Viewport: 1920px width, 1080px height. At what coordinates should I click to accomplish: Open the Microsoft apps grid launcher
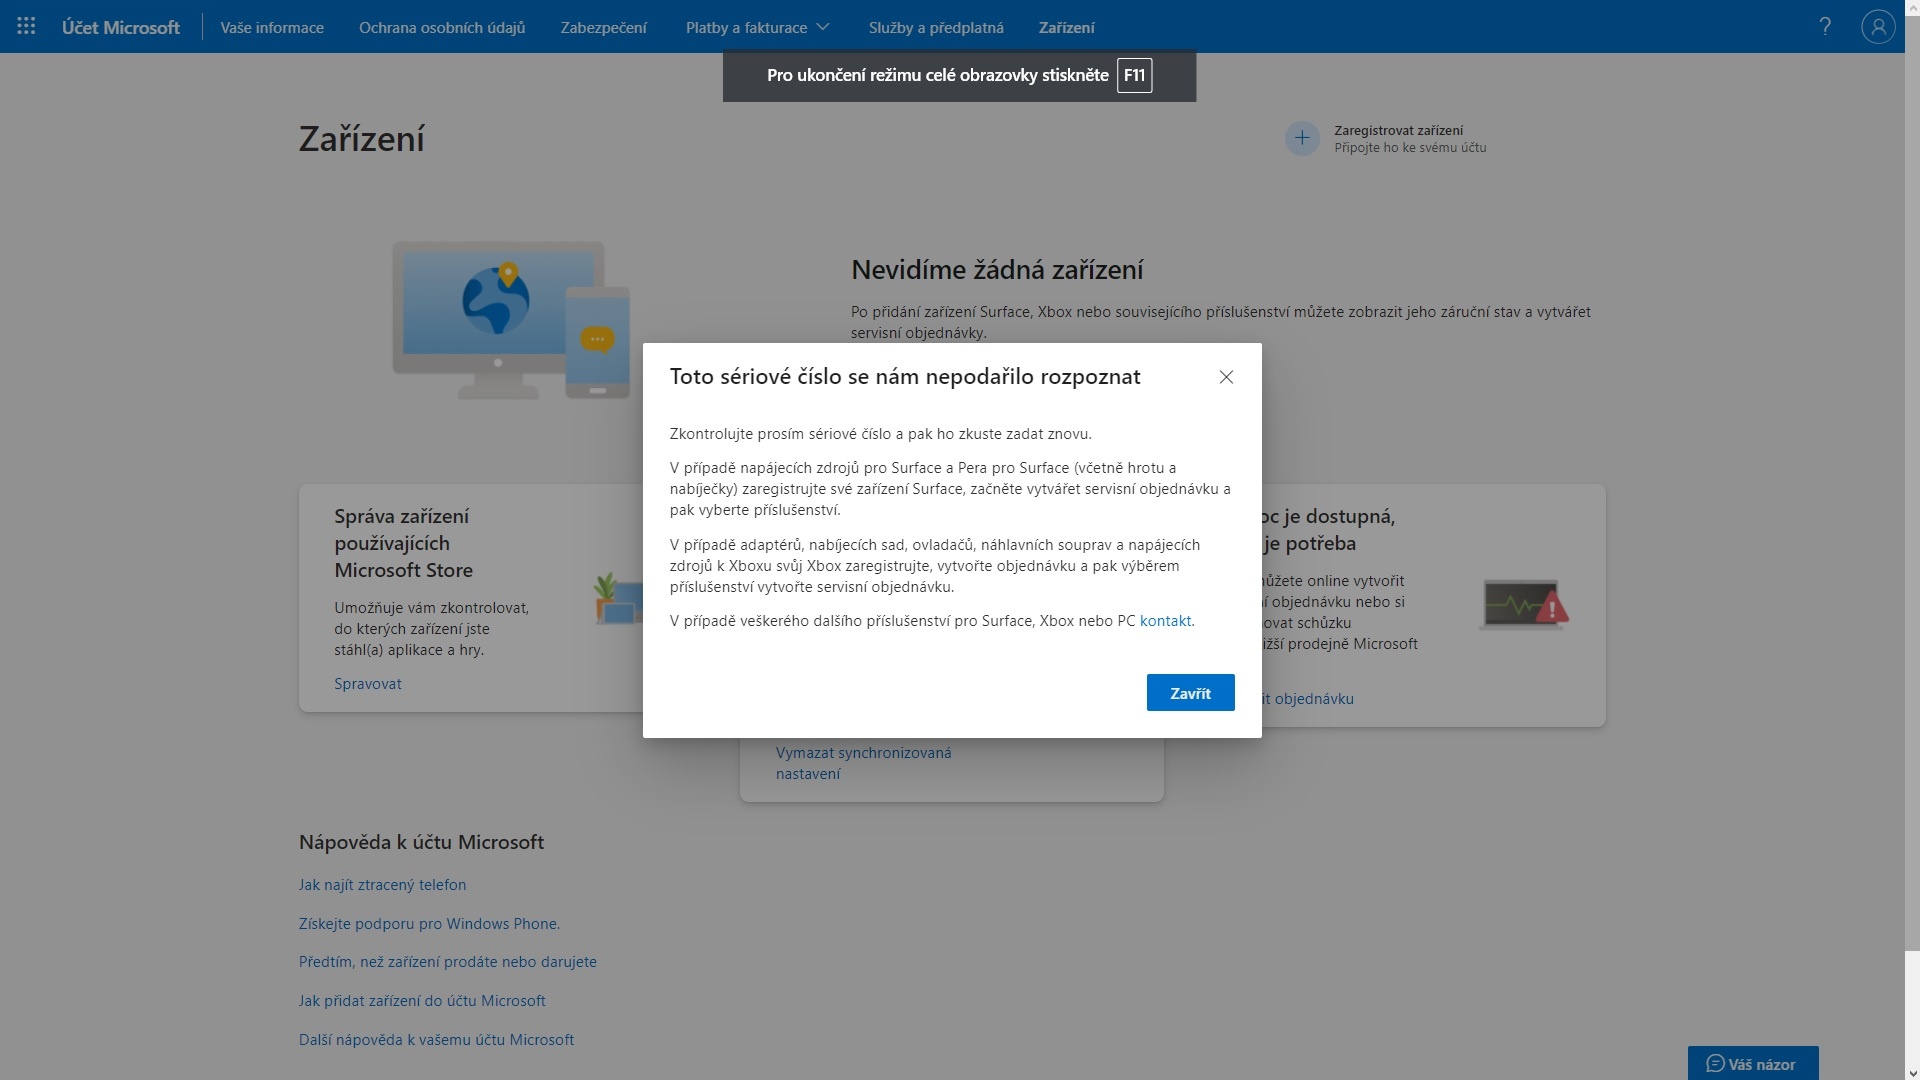(x=26, y=27)
